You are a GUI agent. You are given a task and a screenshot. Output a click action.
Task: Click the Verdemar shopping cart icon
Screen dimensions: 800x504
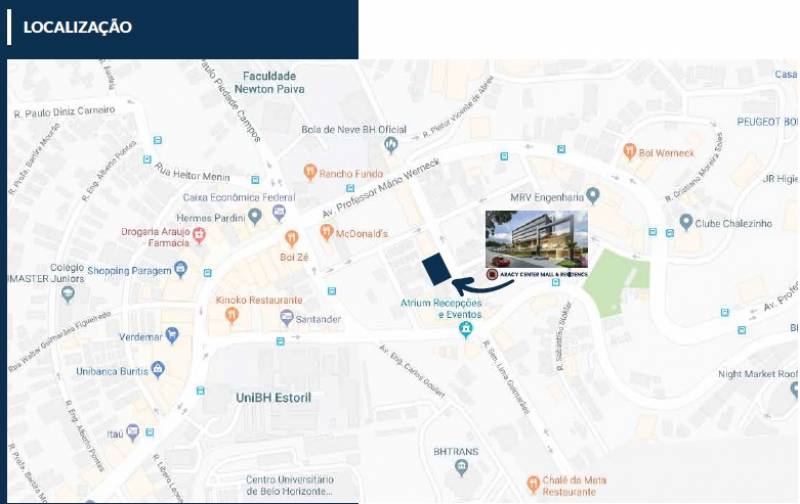[x=172, y=336]
